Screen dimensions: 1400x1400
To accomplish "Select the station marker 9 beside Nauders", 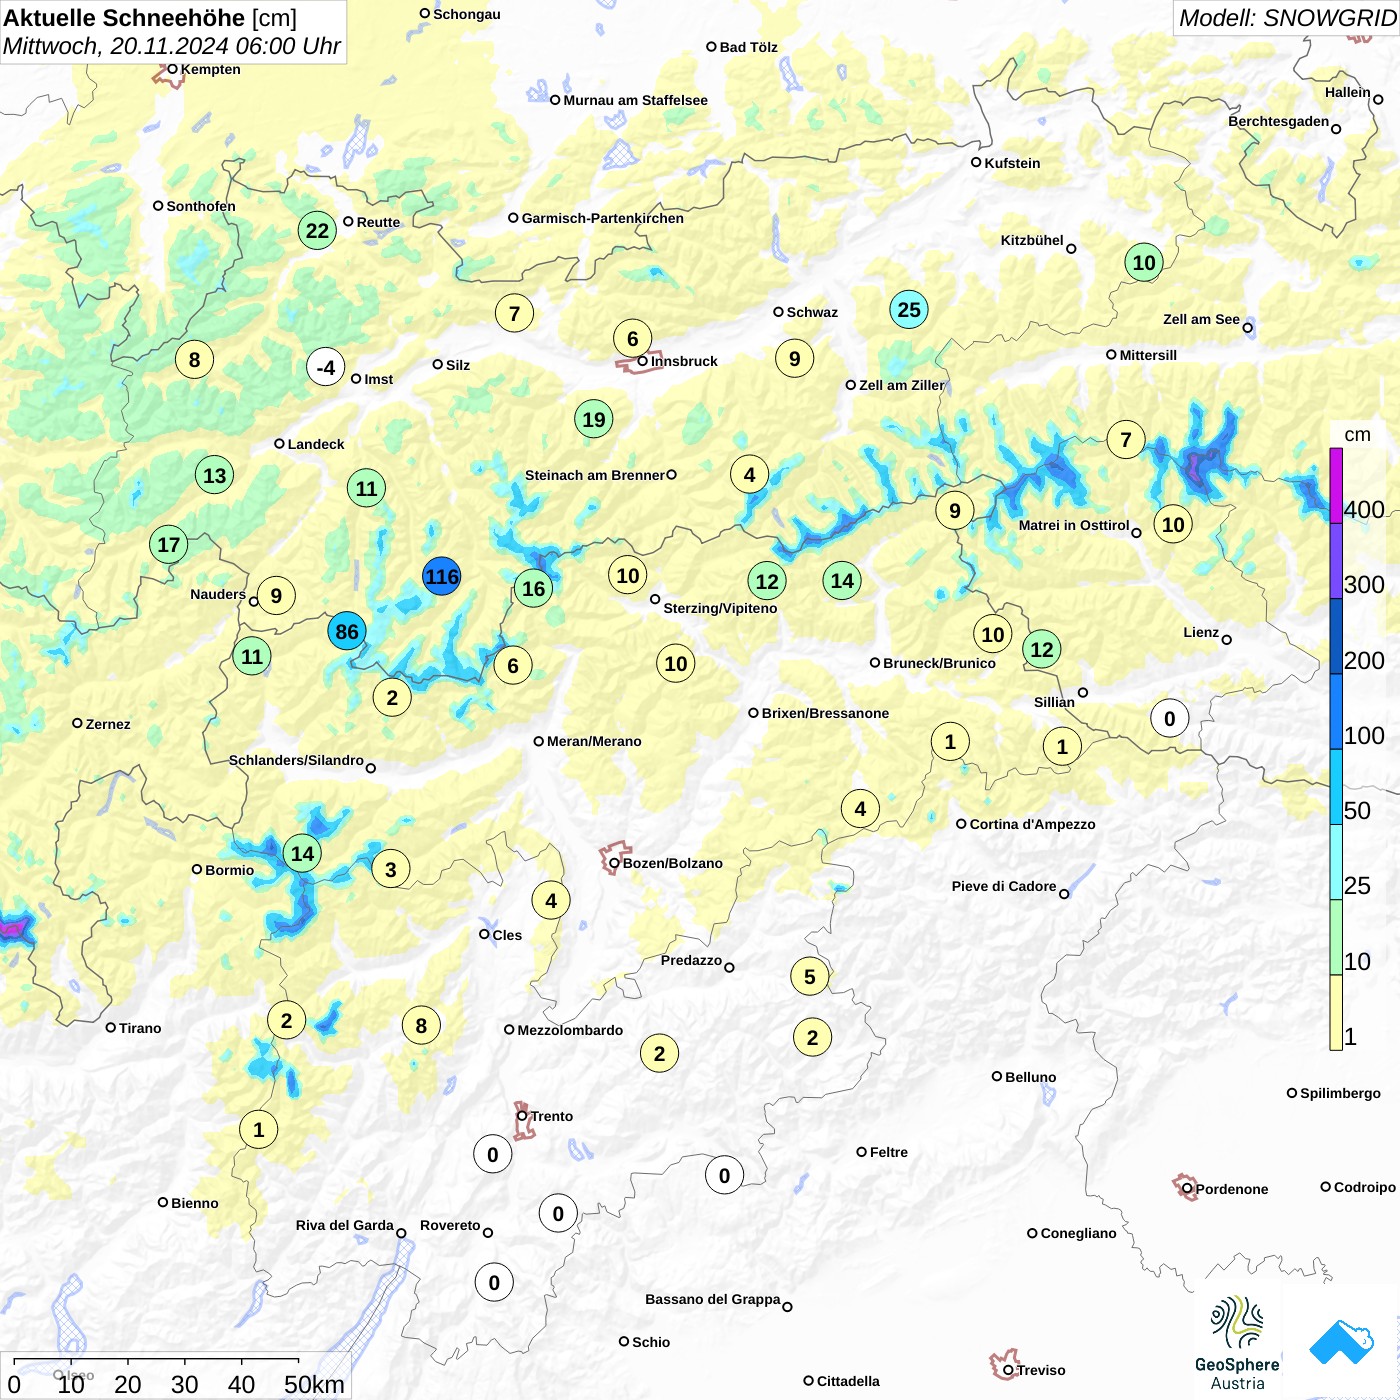I will (x=276, y=596).
